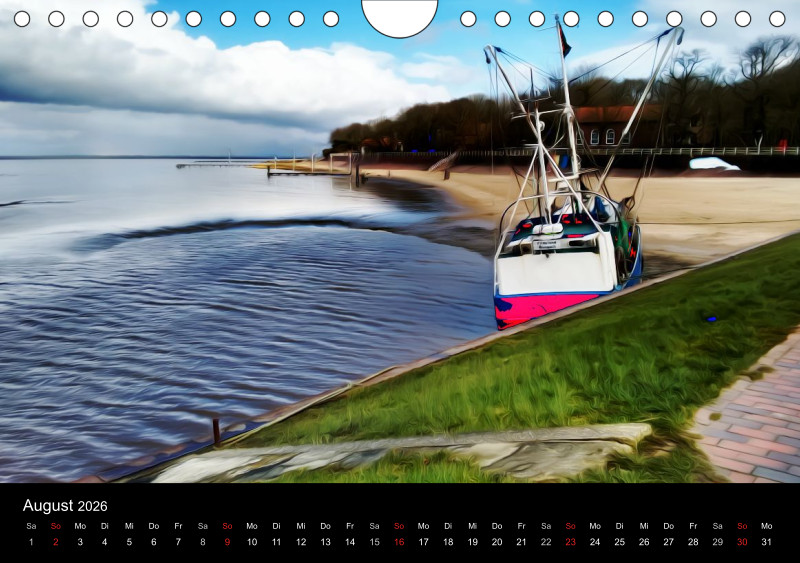
Task: Click the 'August 2026' month heading
Action: (x=65, y=505)
